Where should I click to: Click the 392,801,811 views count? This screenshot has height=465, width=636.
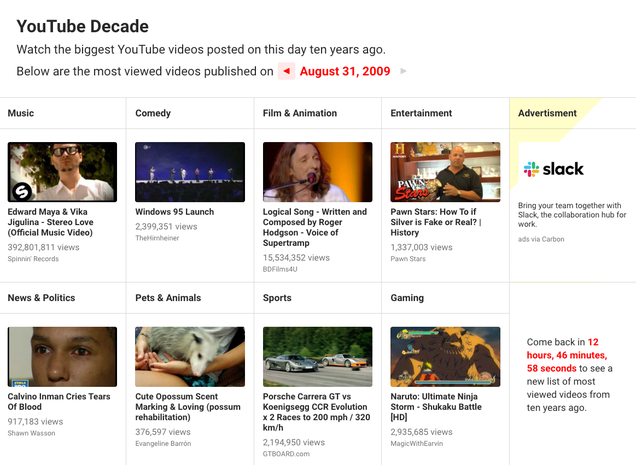[43, 248]
